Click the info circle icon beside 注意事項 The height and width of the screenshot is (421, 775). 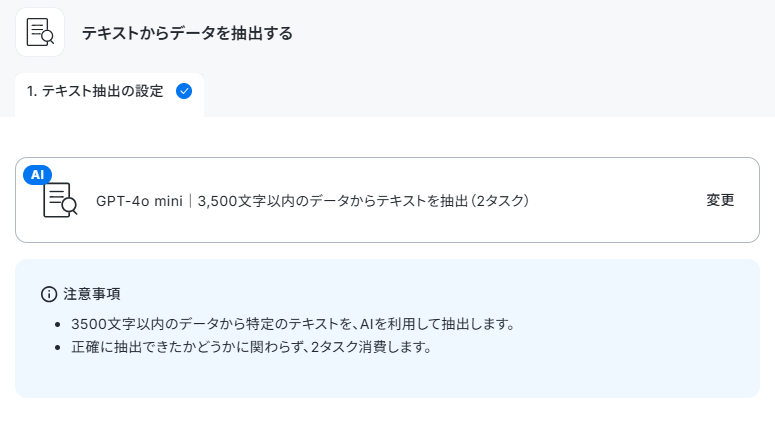(49, 294)
